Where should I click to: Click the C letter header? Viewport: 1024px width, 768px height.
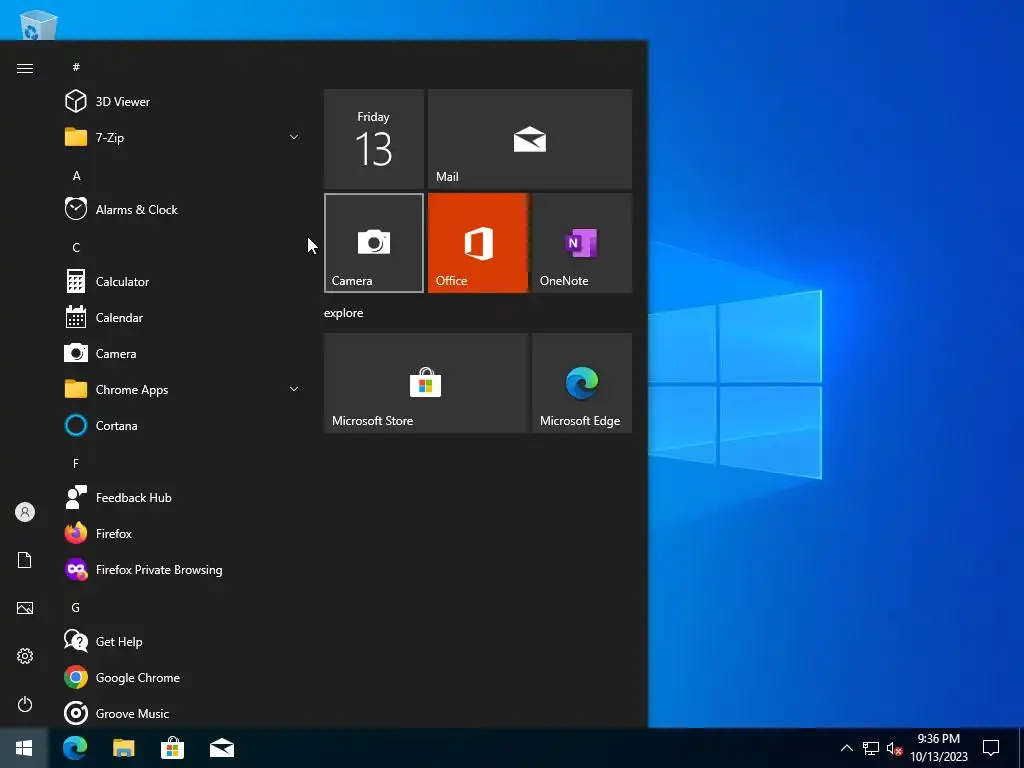(76, 248)
